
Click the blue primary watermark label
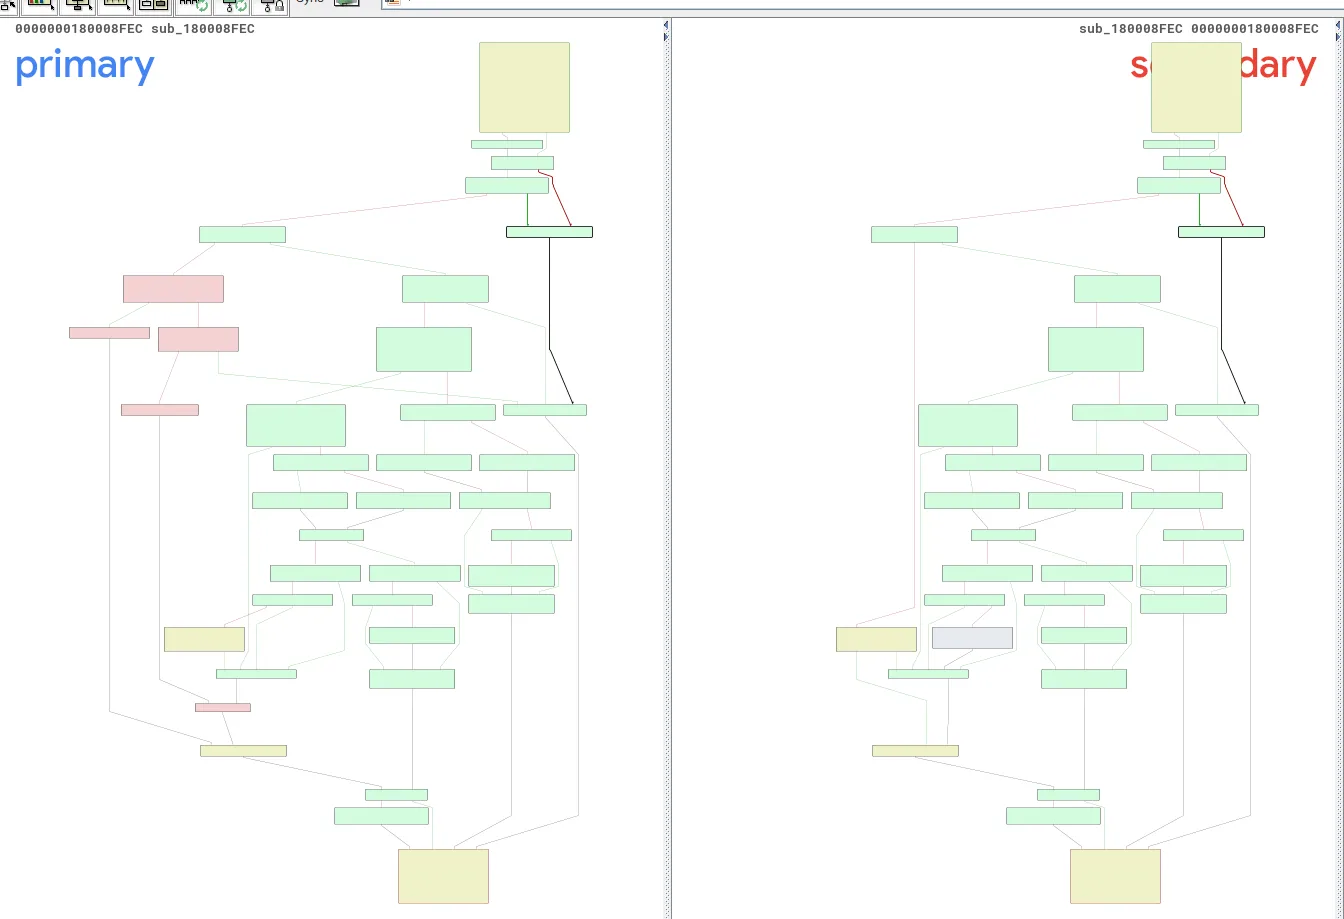[85, 65]
